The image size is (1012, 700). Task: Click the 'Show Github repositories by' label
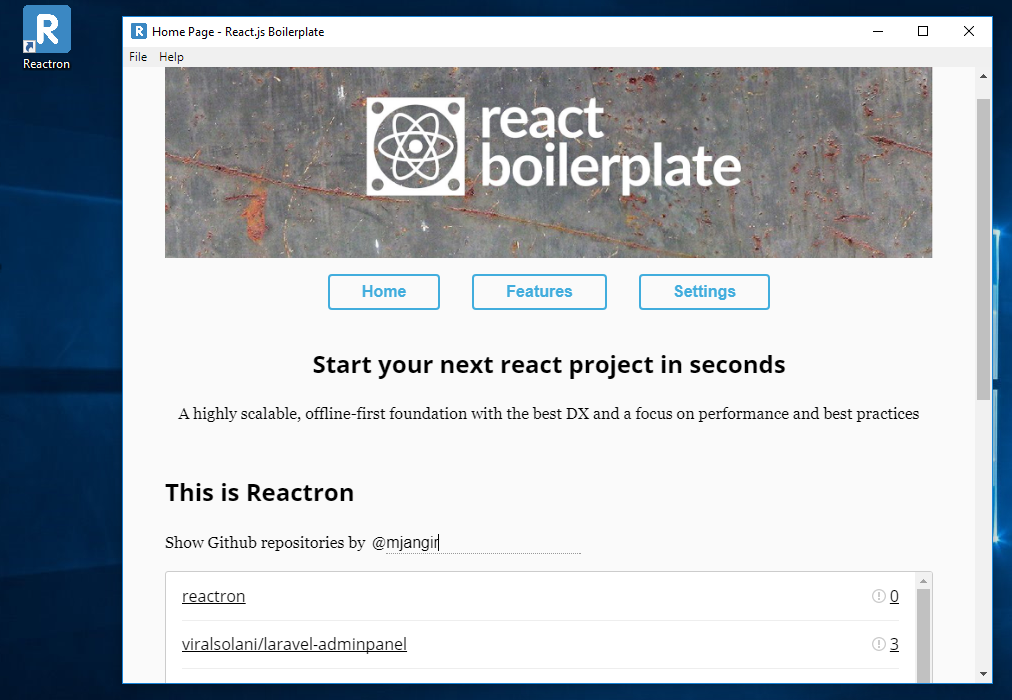tap(265, 543)
